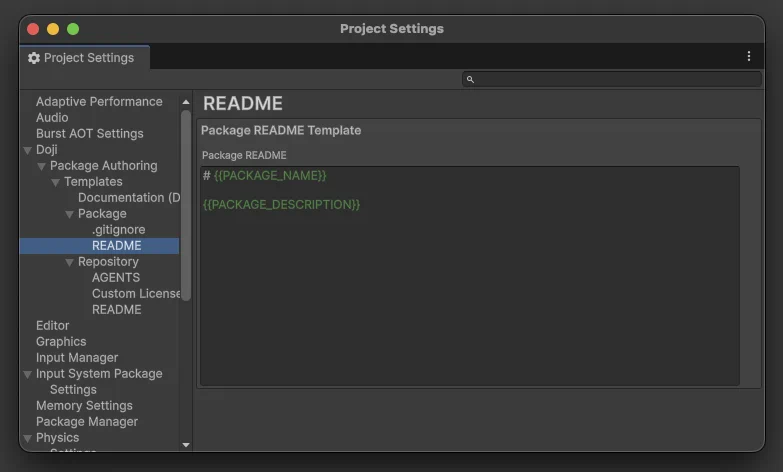Click the search magnifier icon
This screenshot has width=783, height=472.
[x=470, y=79]
